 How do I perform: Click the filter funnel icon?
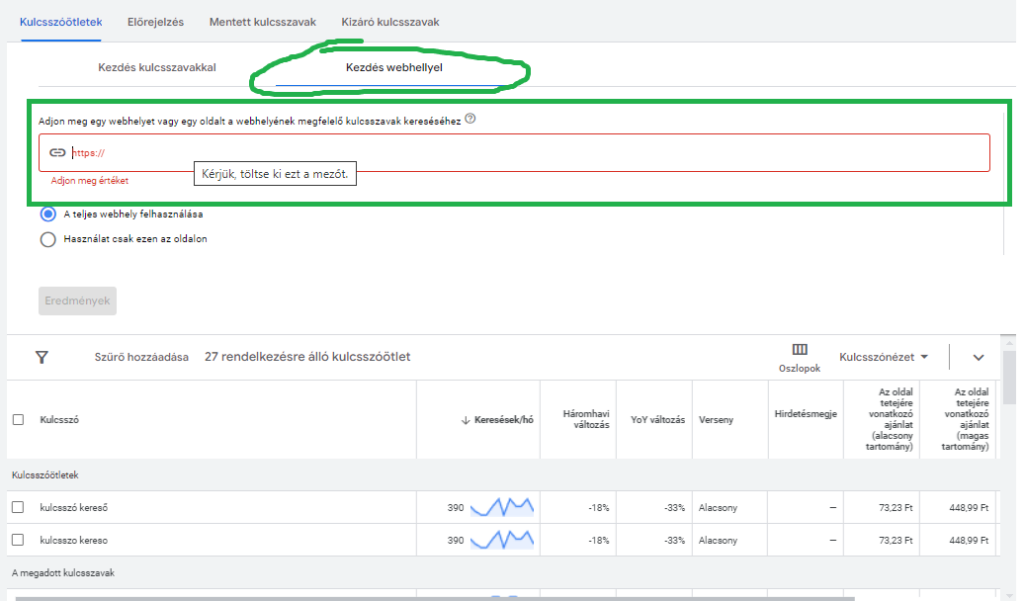click(x=42, y=357)
